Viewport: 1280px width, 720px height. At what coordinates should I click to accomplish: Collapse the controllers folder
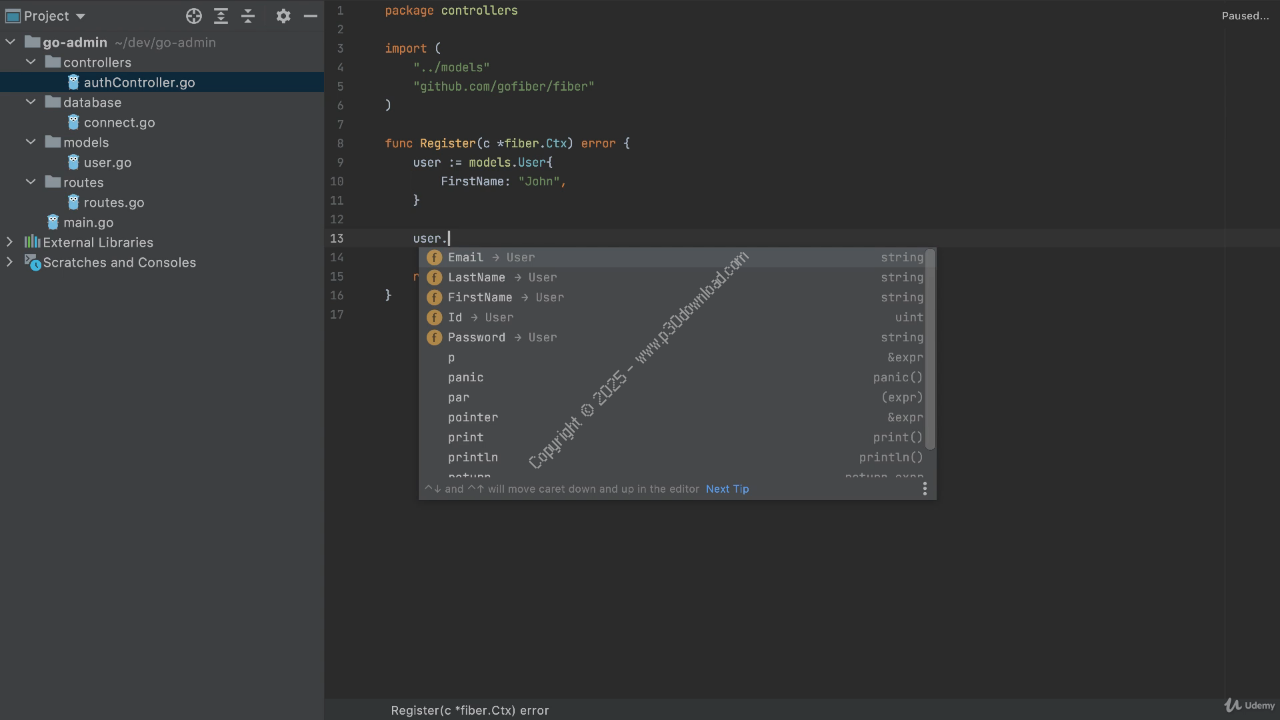coord(31,62)
